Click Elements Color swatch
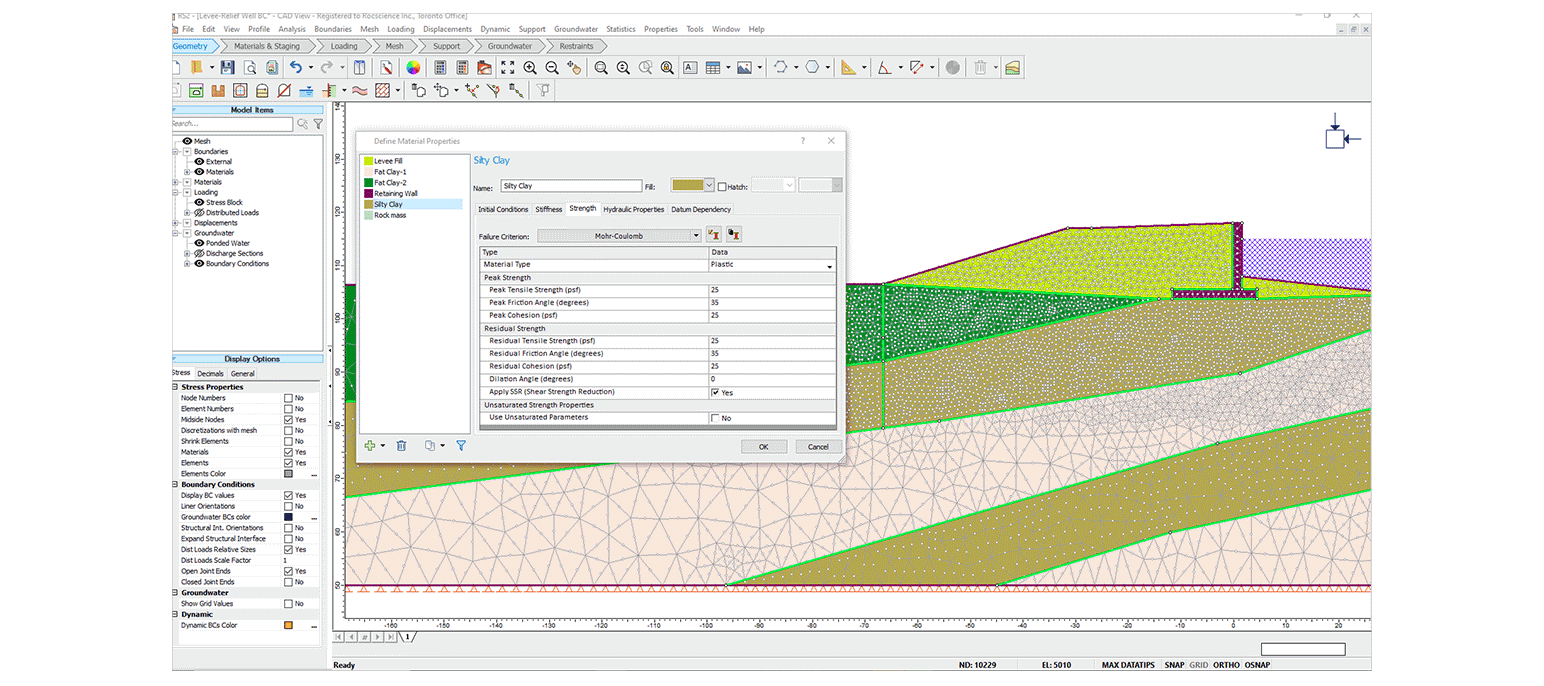The image size is (1544, 686). 288,474
